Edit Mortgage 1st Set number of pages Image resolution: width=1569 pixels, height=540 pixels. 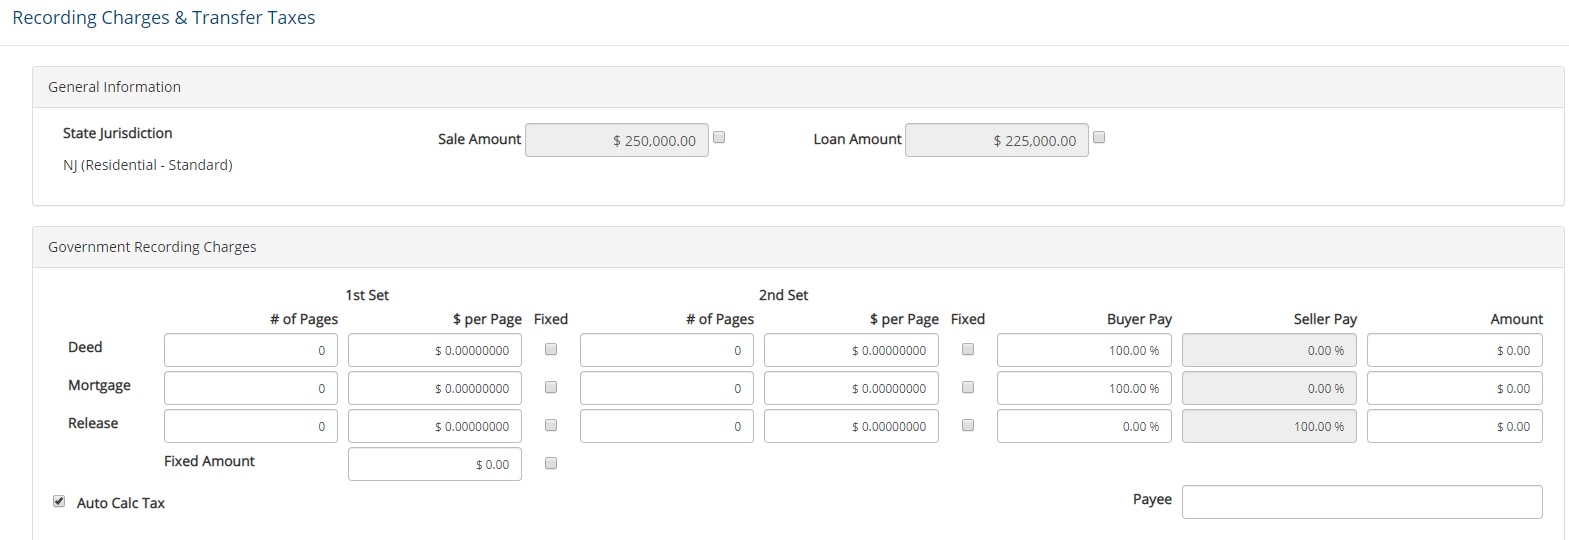point(251,388)
